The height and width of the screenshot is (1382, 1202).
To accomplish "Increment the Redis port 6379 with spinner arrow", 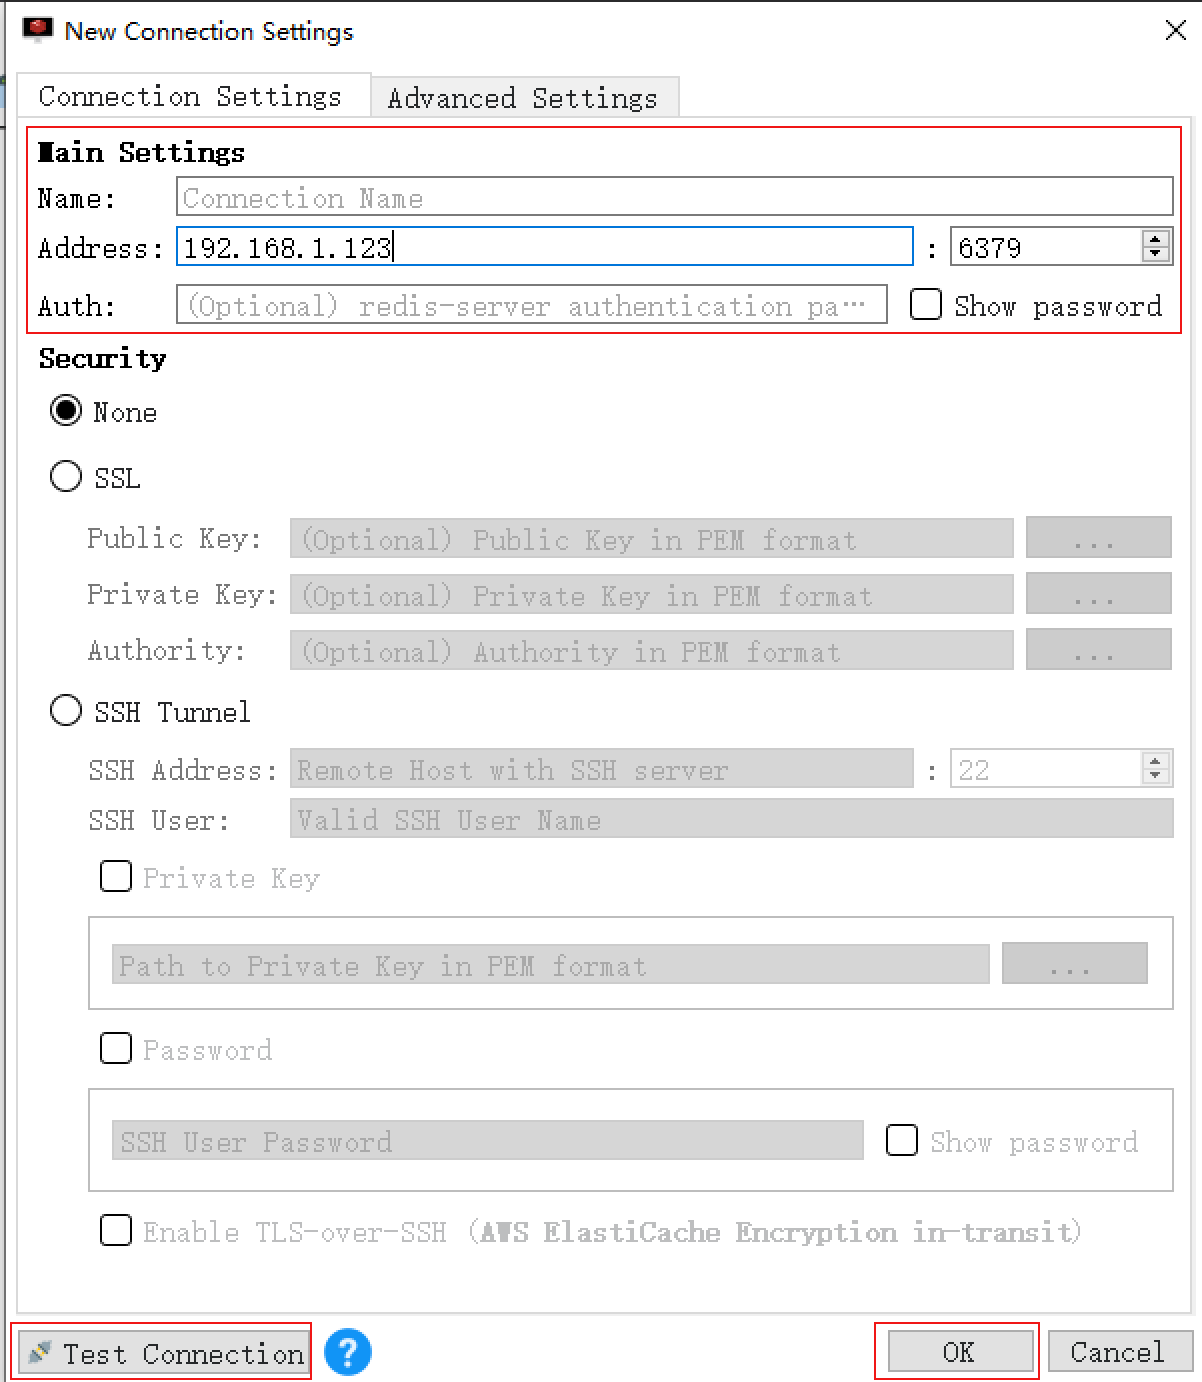I will coord(1155,240).
